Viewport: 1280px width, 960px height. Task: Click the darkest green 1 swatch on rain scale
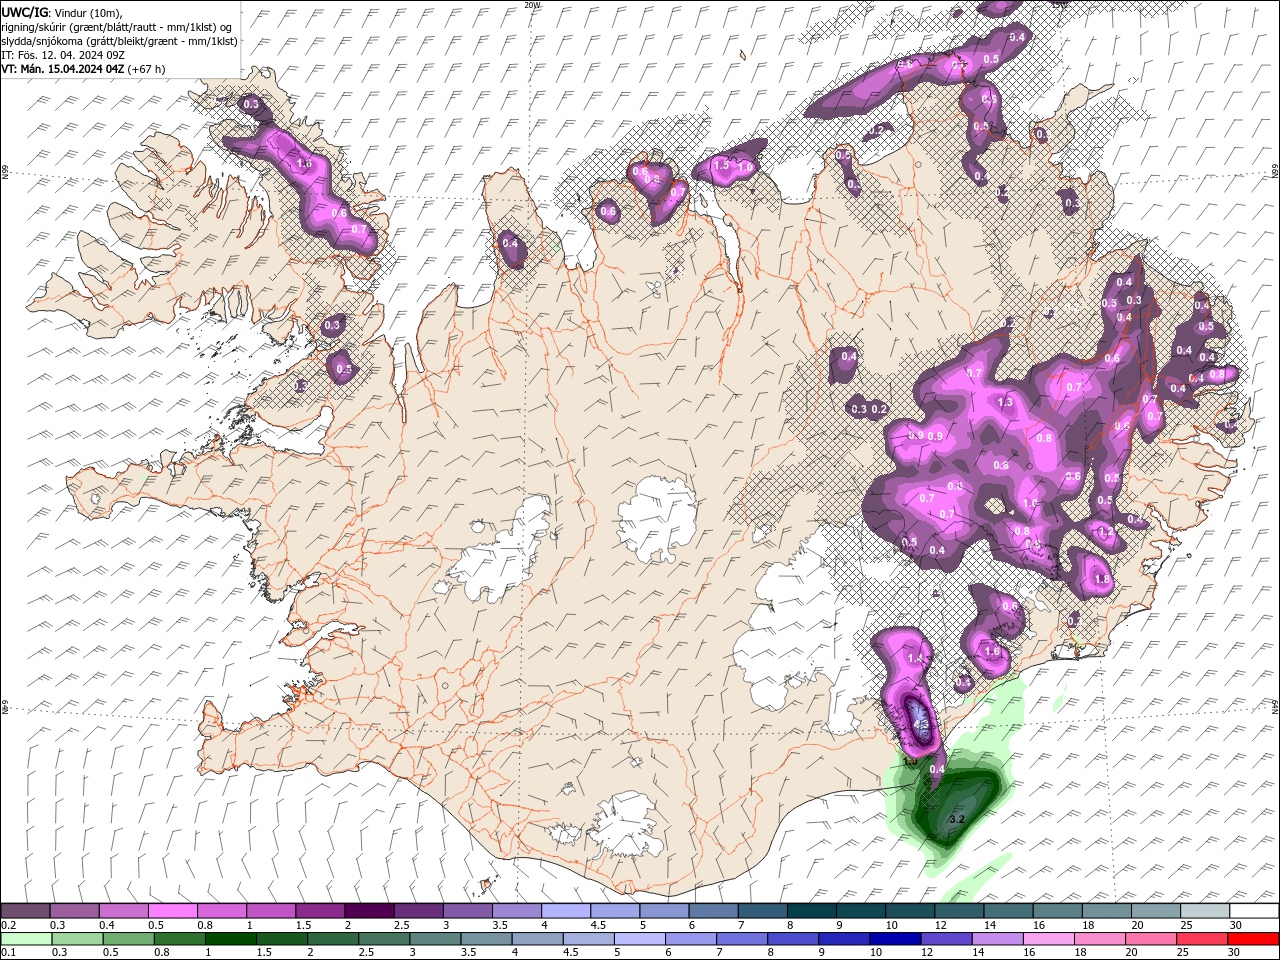pos(231,939)
